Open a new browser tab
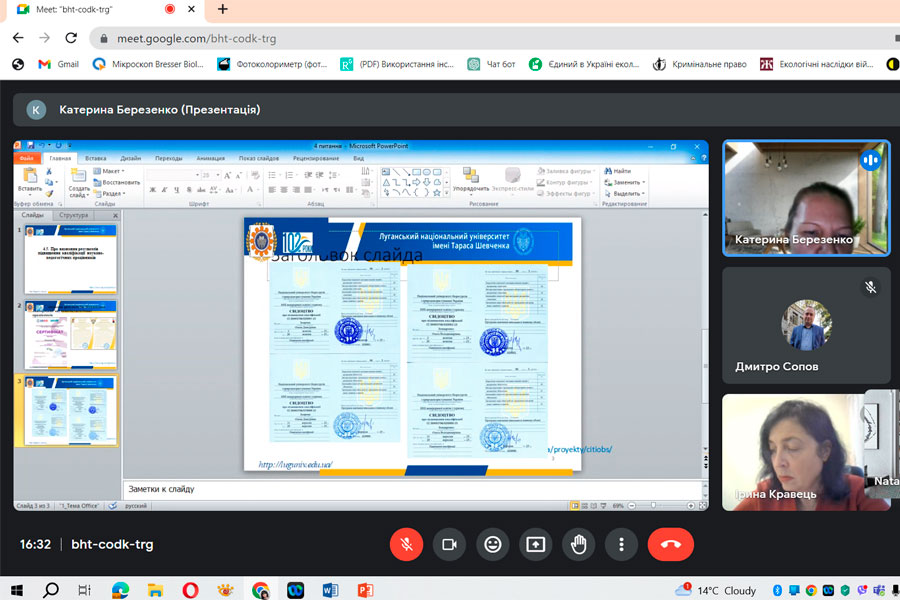The height and width of the screenshot is (600, 900). (x=222, y=9)
